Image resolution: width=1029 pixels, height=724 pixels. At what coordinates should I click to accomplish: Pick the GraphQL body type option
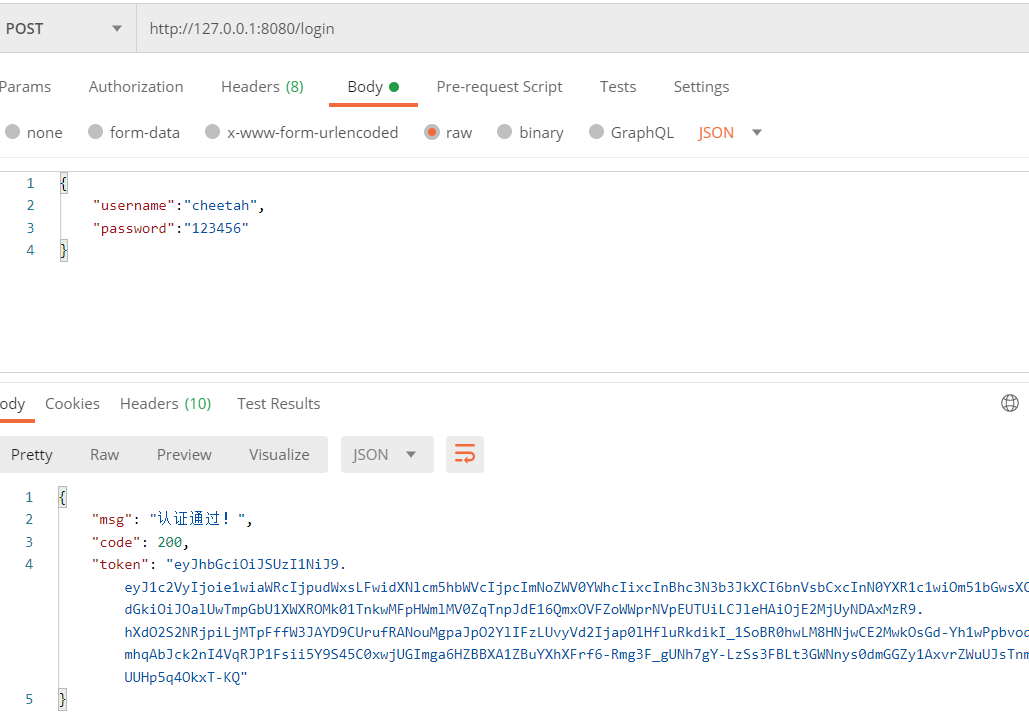(x=597, y=132)
